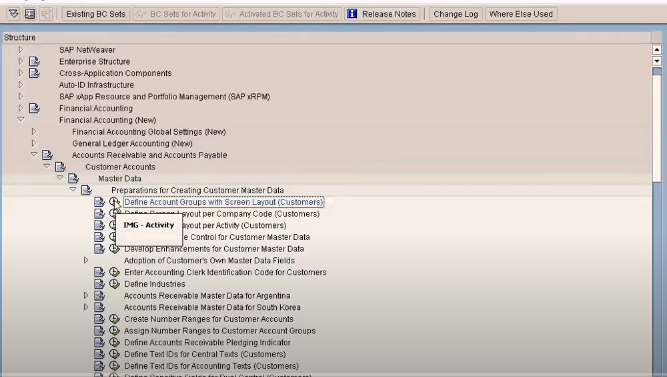Open documentation icon for Enter Accounting Clerk Identification Code
This screenshot has height=377, width=667.
[100, 272]
